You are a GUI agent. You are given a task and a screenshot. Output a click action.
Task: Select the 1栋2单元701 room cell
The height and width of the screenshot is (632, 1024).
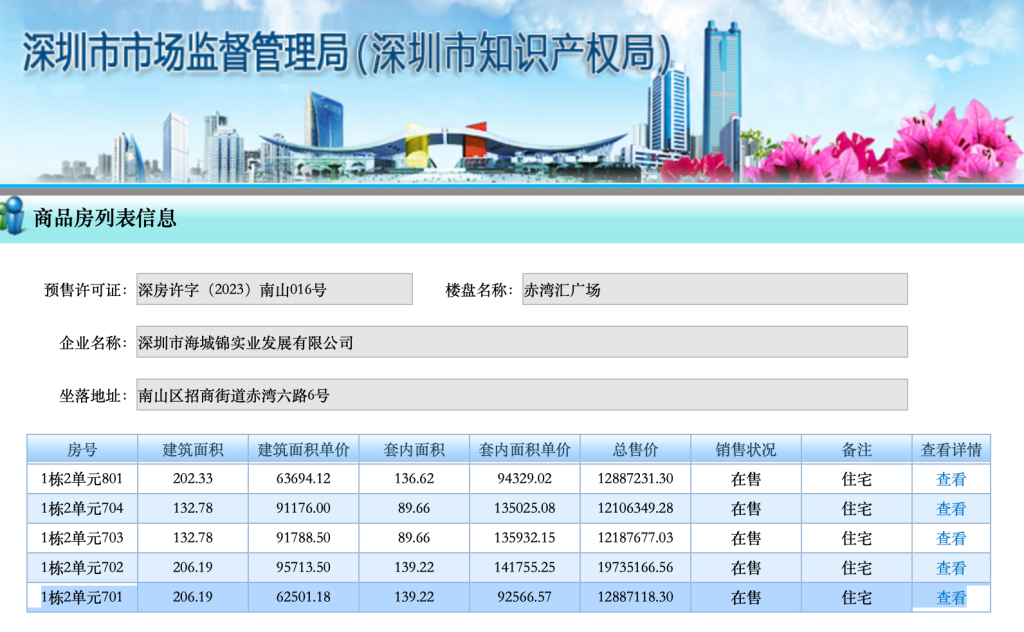pyautogui.click(x=82, y=598)
